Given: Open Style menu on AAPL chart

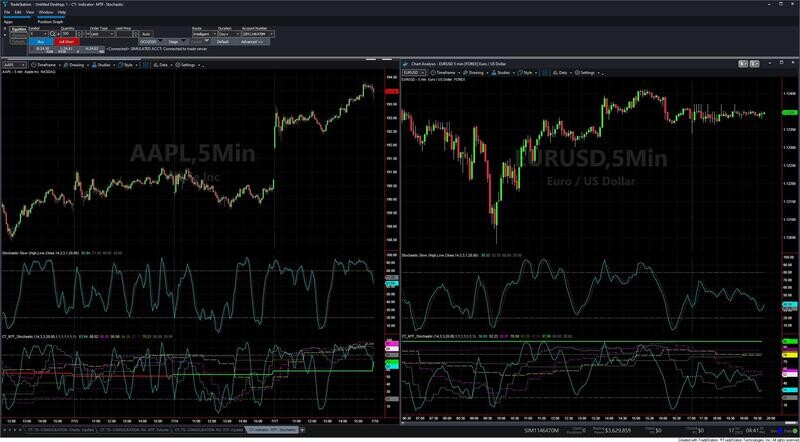Looking at the screenshot, I should point(128,65).
